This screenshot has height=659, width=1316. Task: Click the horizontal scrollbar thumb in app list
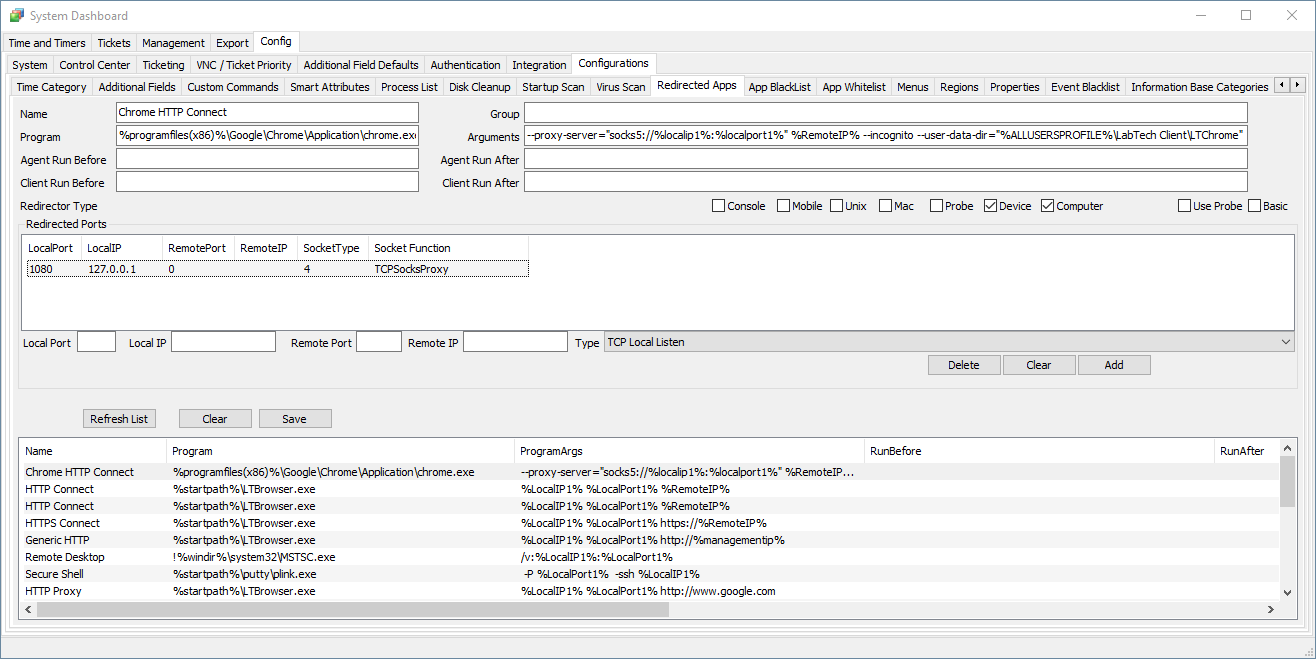click(350, 609)
